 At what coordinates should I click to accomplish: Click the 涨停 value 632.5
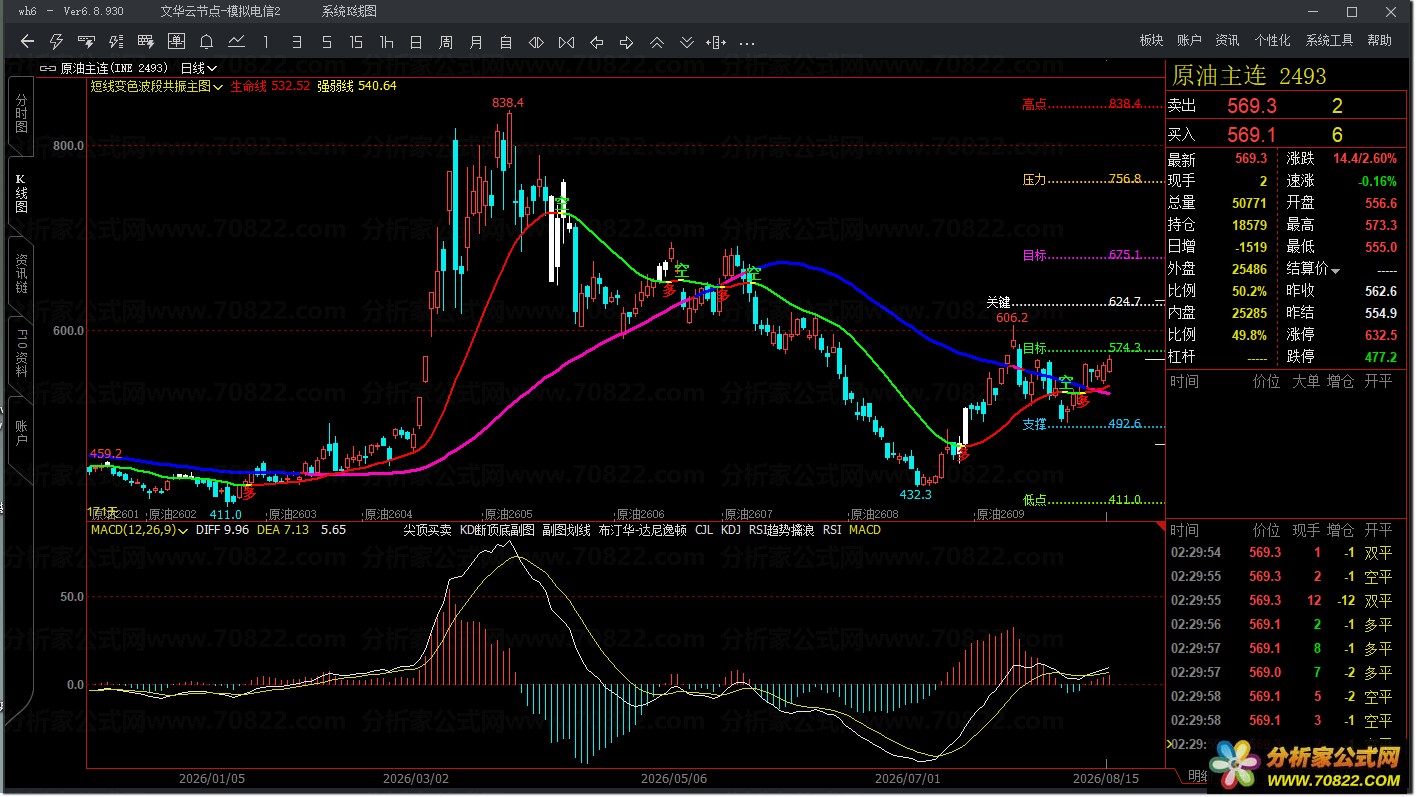pyautogui.click(x=1379, y=335)
